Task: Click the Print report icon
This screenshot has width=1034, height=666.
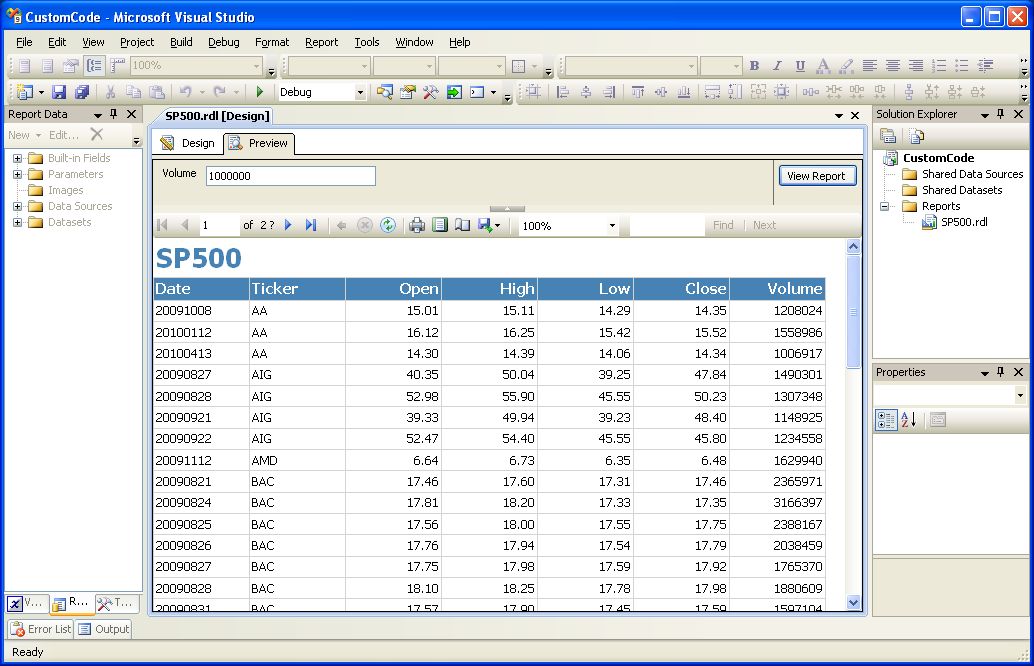Action: pos(417,226)
